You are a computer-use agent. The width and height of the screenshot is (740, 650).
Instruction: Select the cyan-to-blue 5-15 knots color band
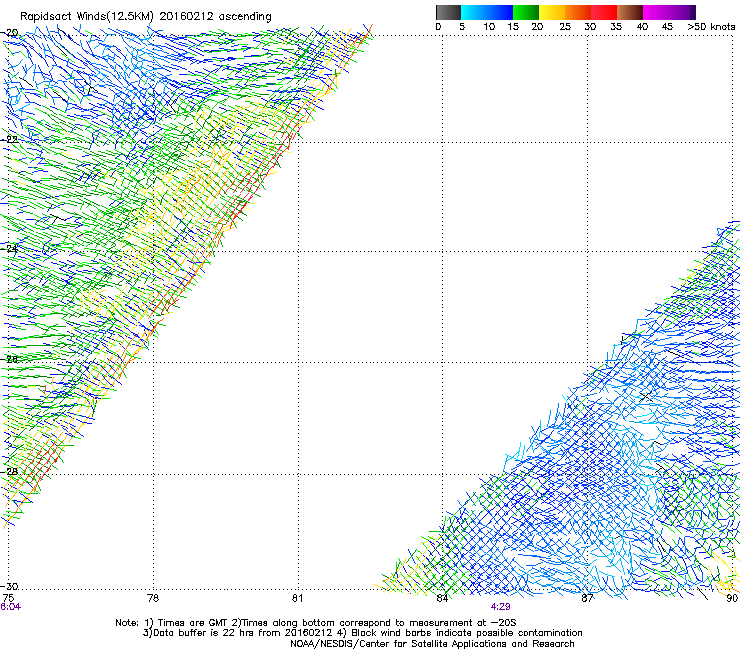487,12
